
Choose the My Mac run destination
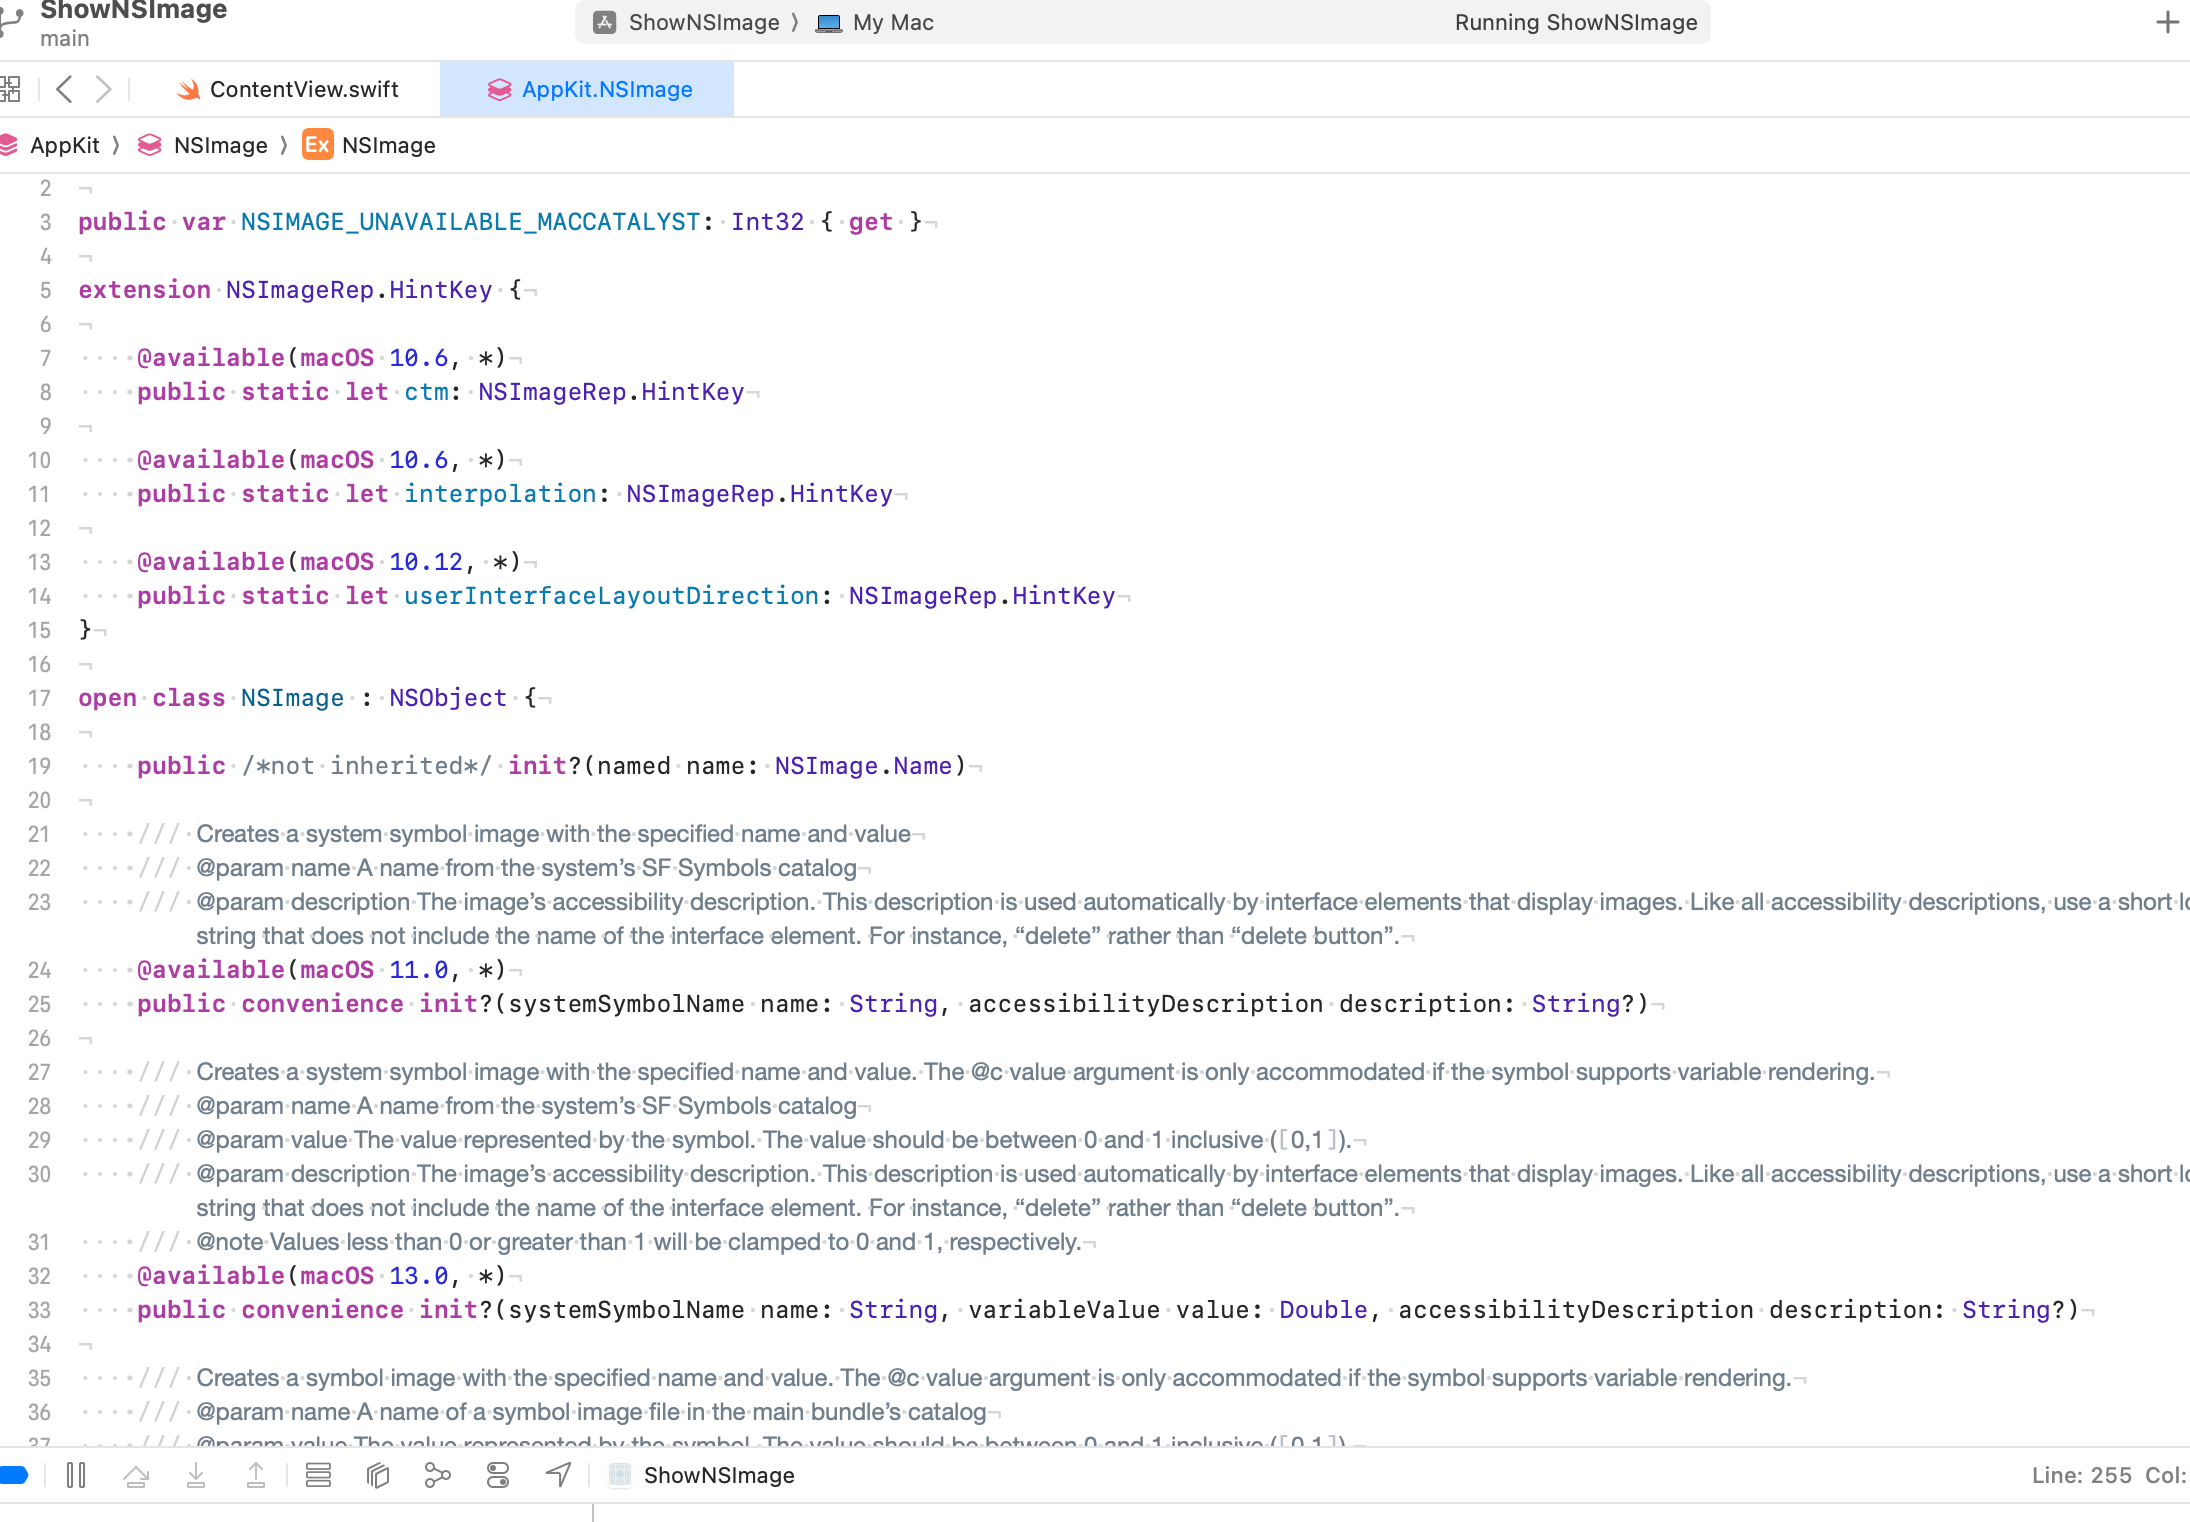pyautogui.click(x=877, y=22)
